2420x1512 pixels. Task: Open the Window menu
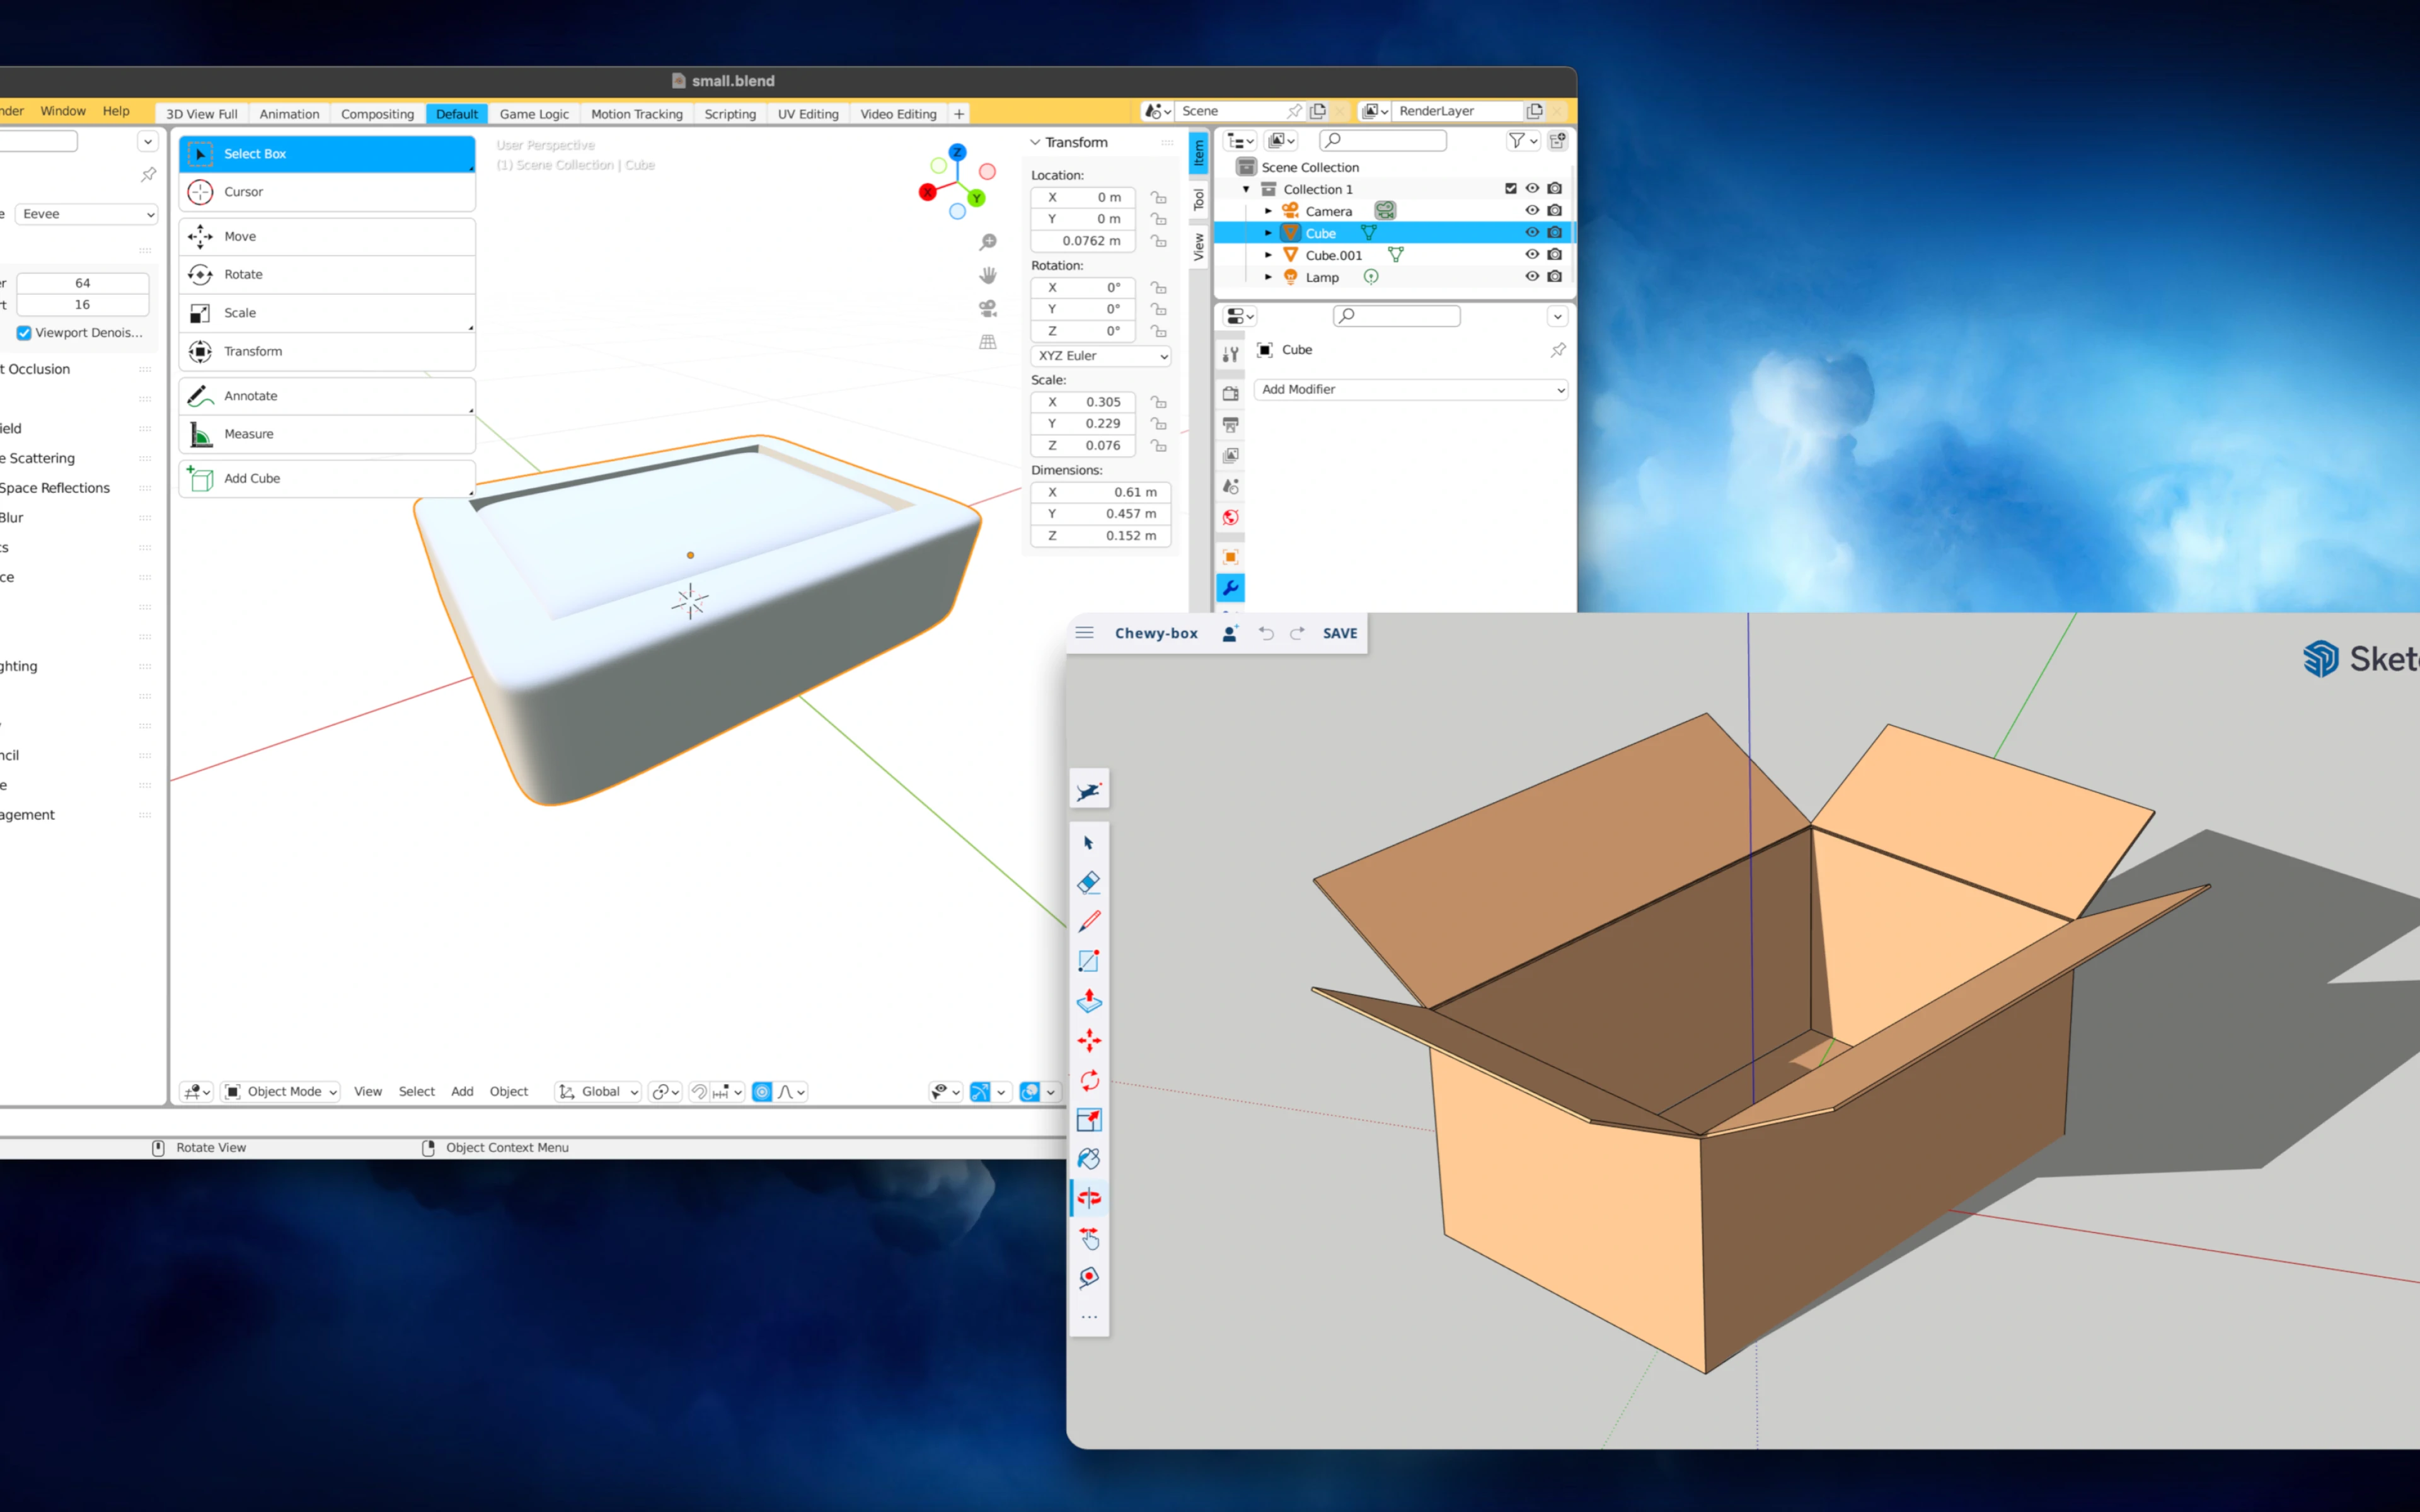pos(62,111)
